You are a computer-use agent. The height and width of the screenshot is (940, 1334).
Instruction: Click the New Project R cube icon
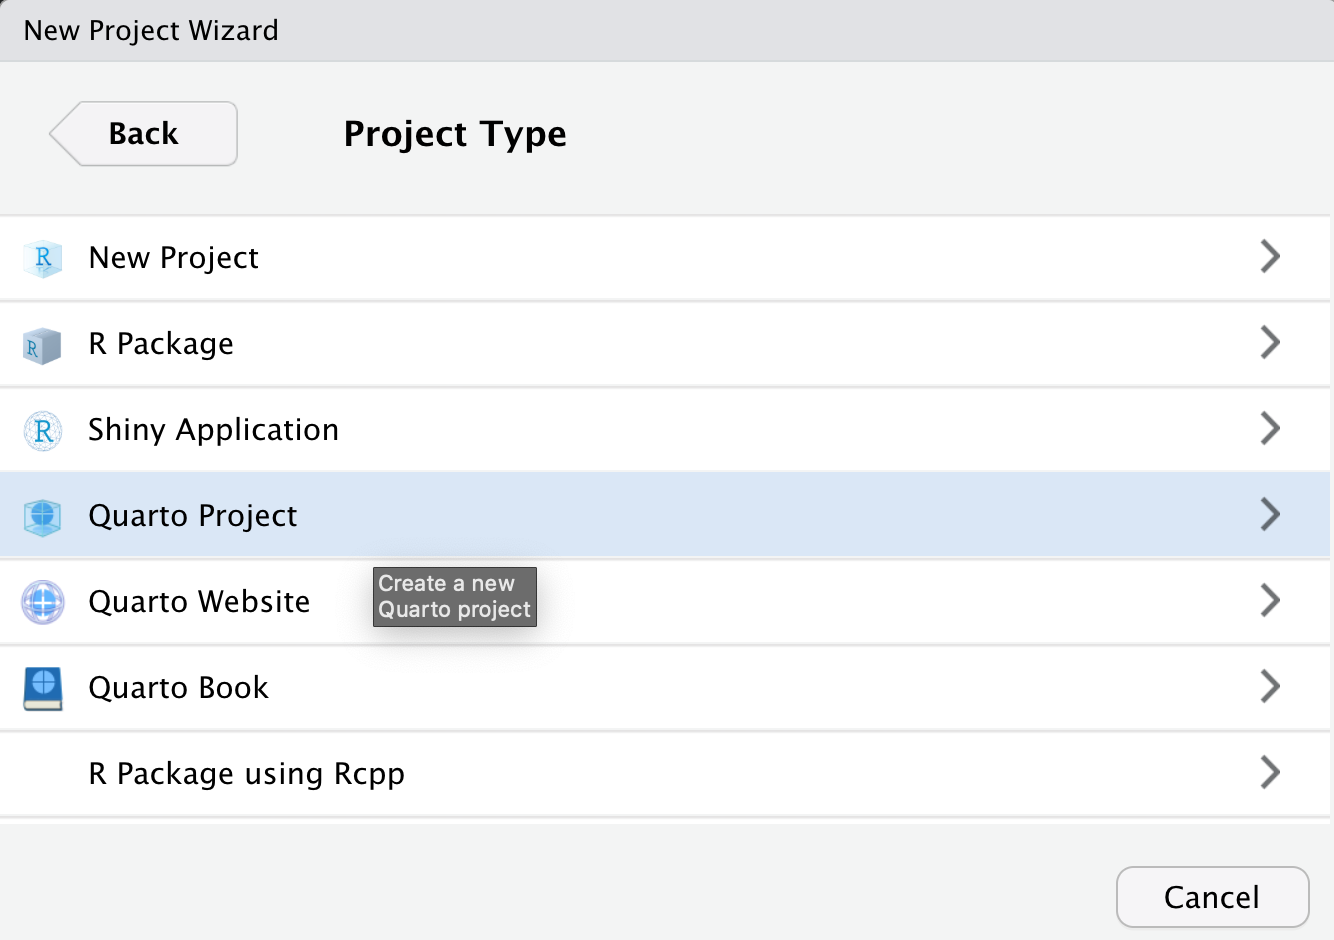click(43, 259)
